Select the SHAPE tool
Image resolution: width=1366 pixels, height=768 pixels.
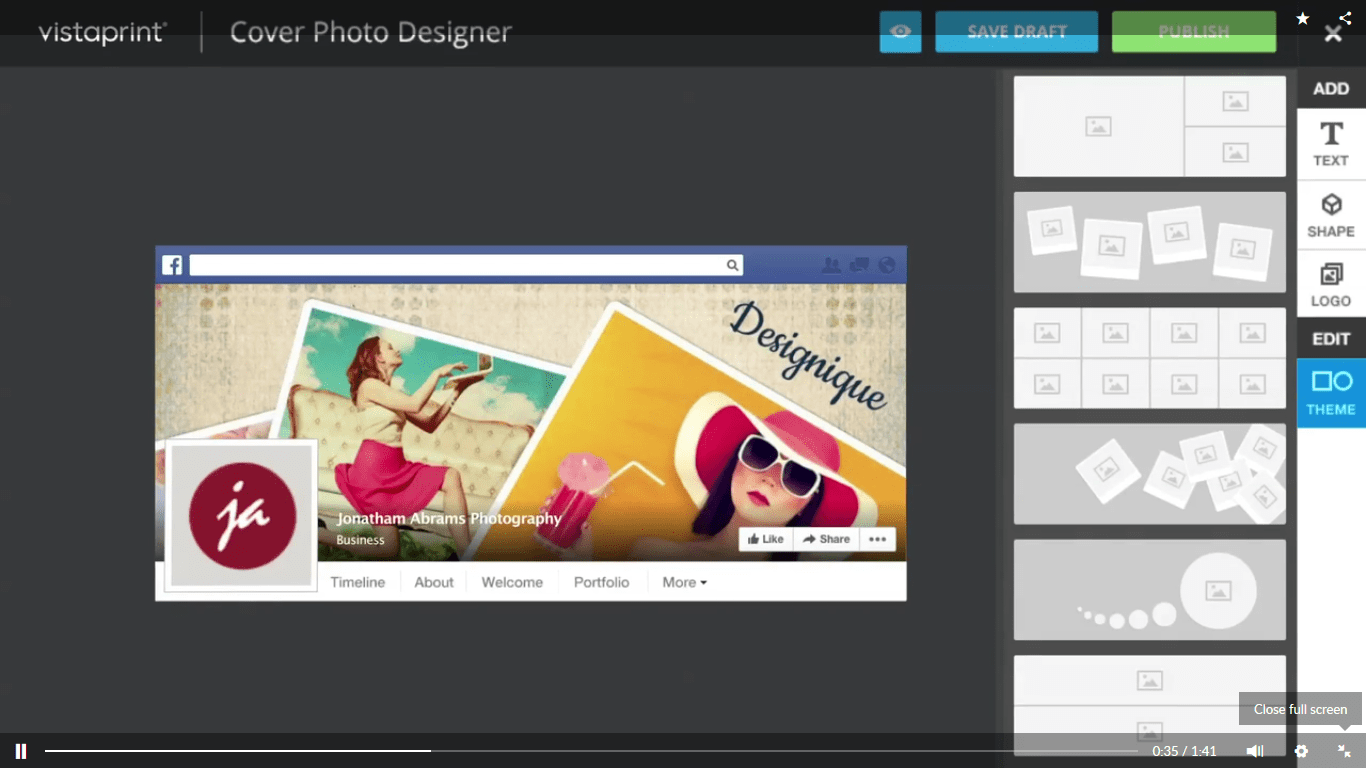1331,215
